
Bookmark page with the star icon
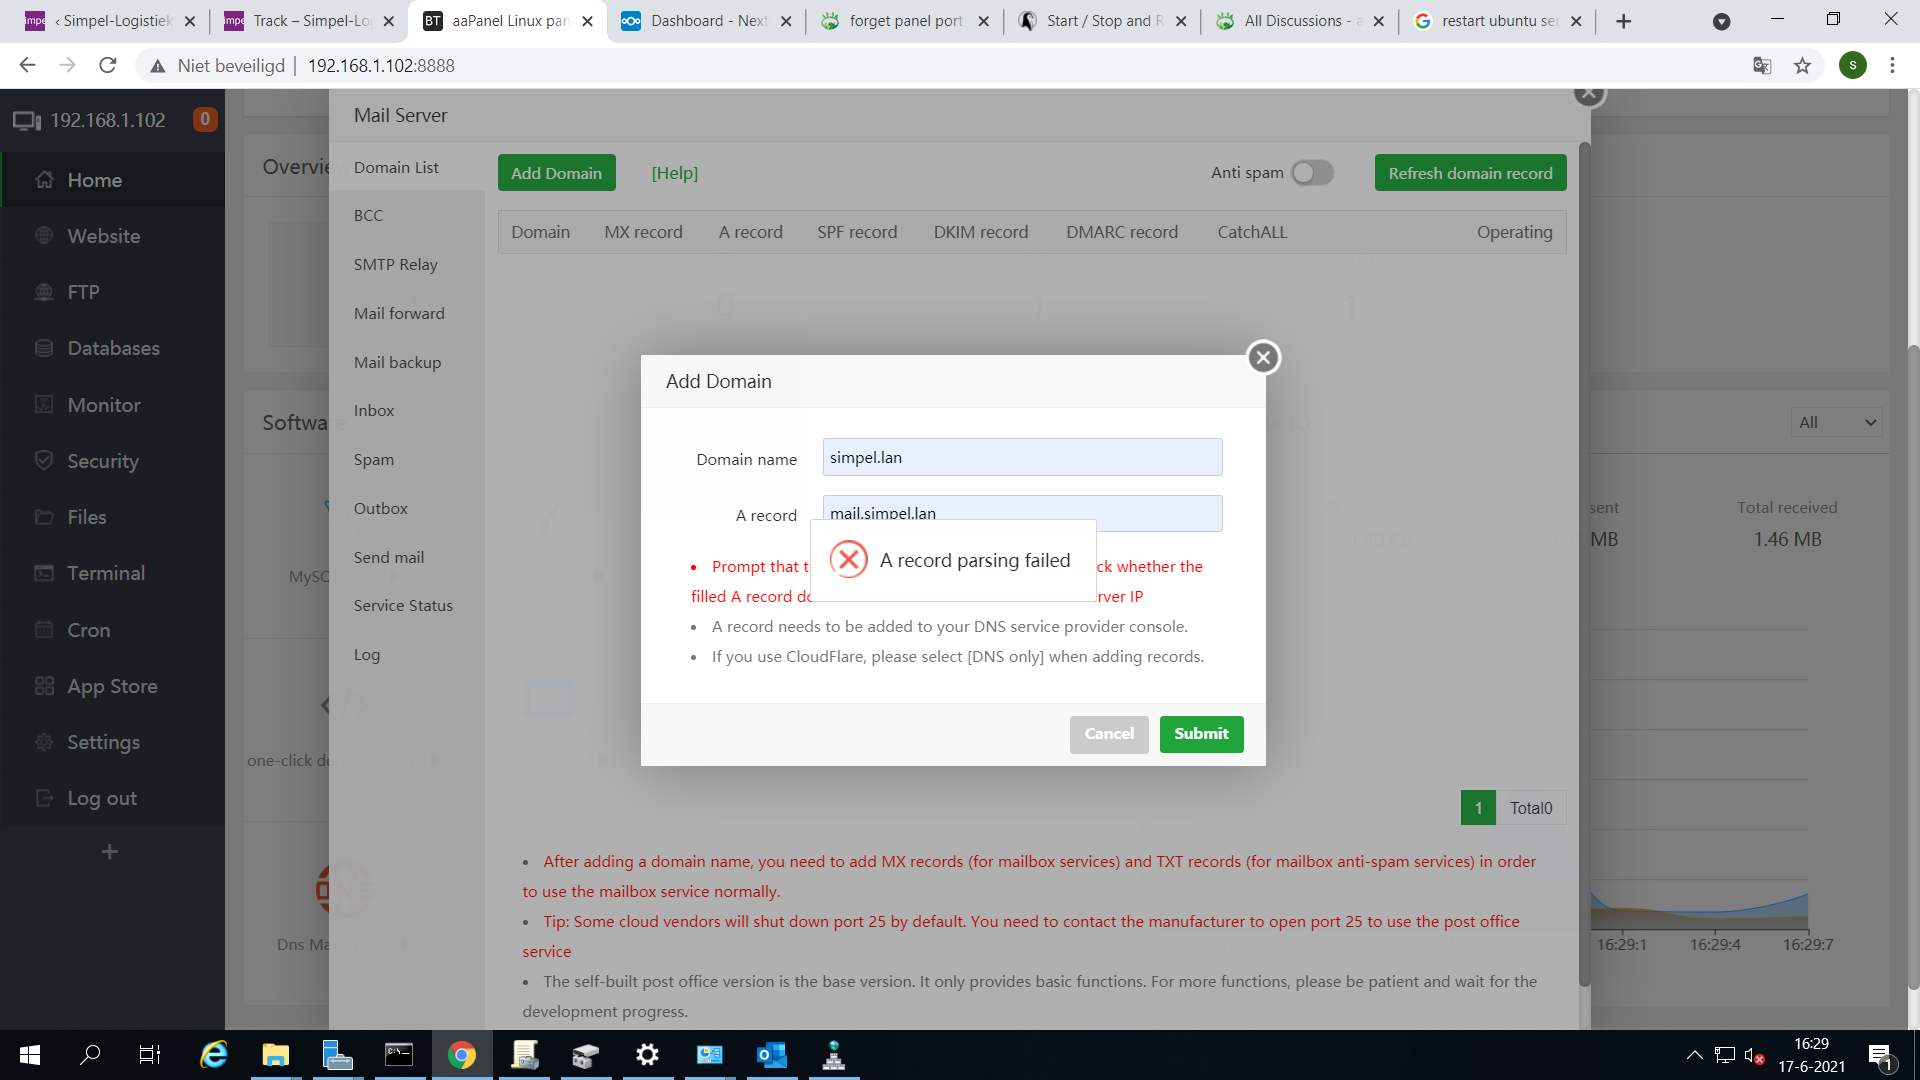(x=1802, y=66)
